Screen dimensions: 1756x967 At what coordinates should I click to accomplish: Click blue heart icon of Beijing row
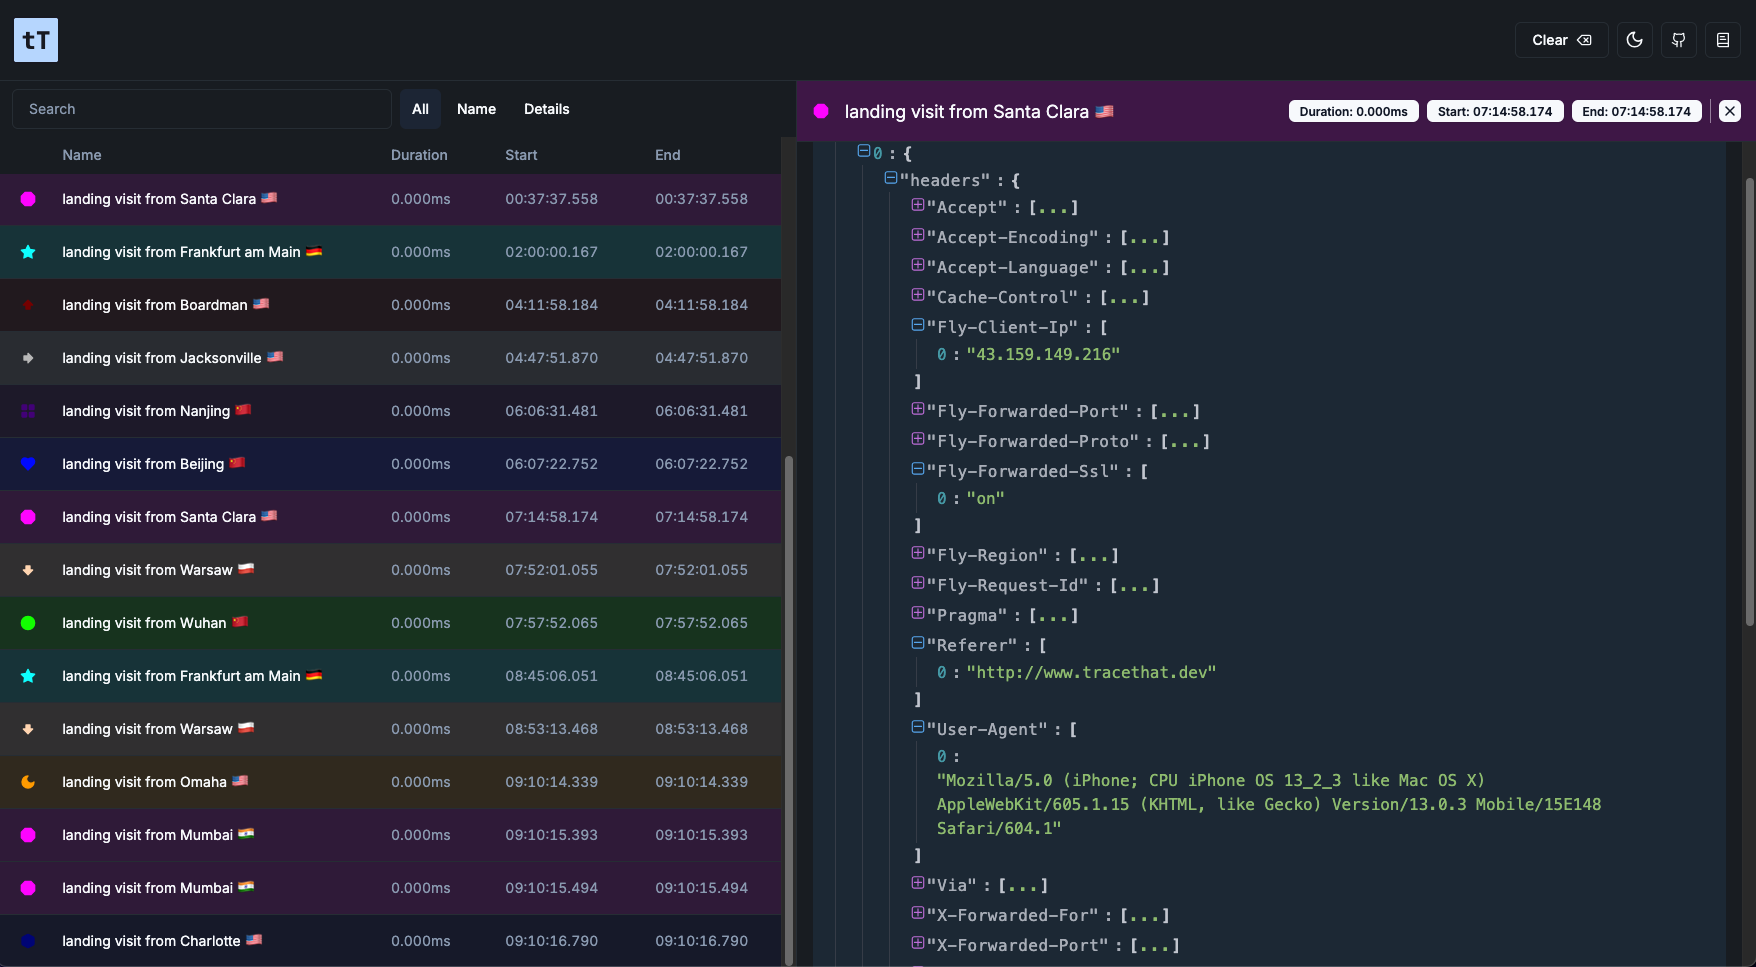click(28, 464)
